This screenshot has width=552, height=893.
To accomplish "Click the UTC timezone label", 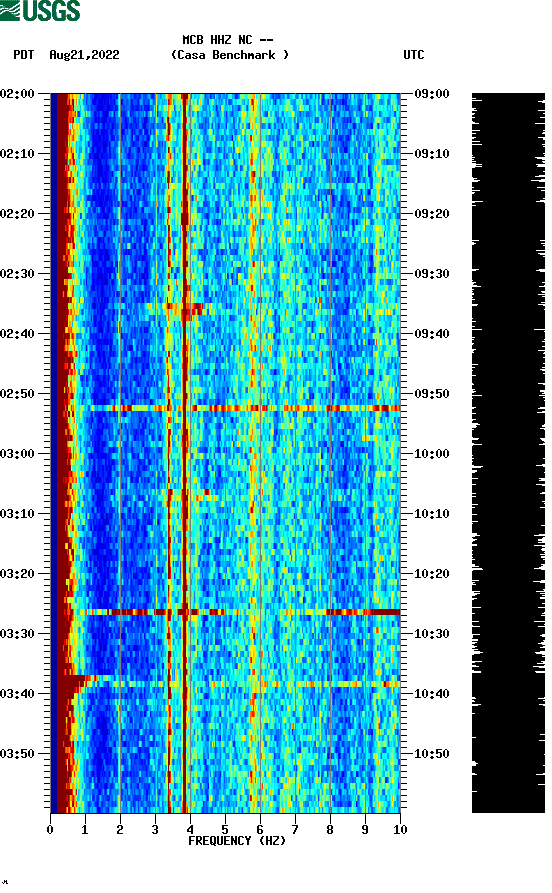I will pyautogui.click(x=414, y=55).
